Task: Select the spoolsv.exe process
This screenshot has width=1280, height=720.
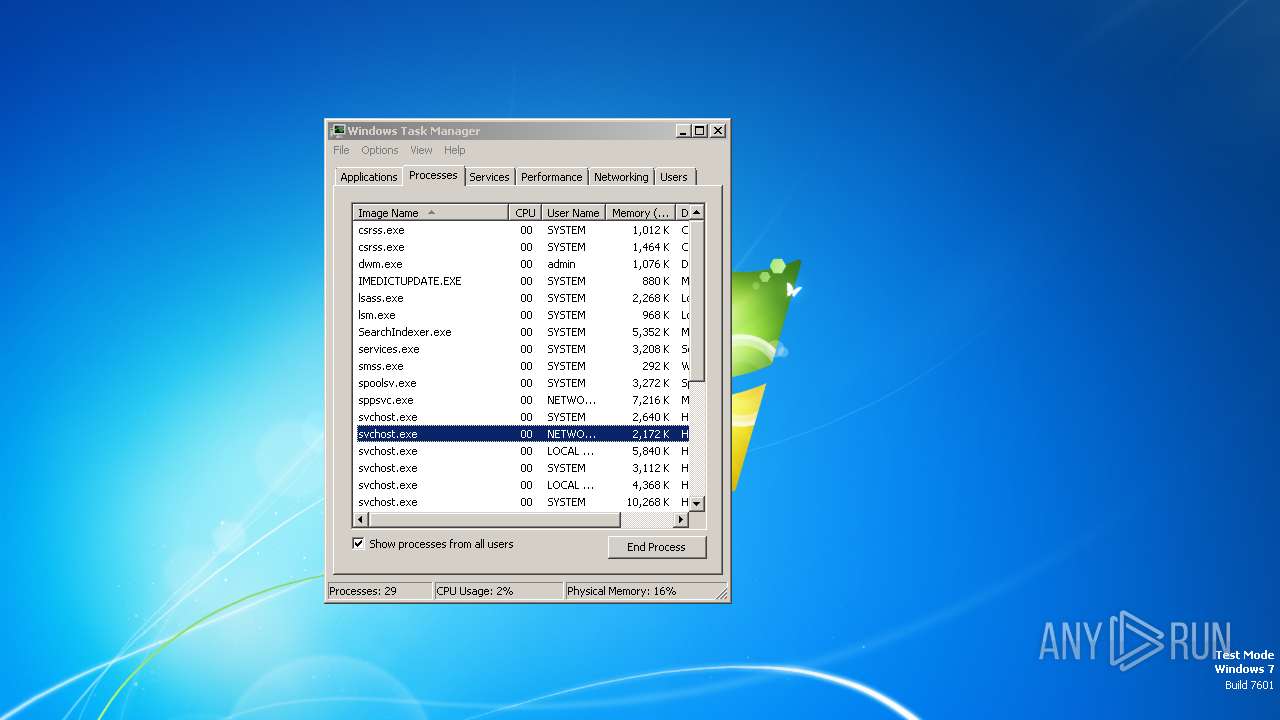Action: coord(522,383)
